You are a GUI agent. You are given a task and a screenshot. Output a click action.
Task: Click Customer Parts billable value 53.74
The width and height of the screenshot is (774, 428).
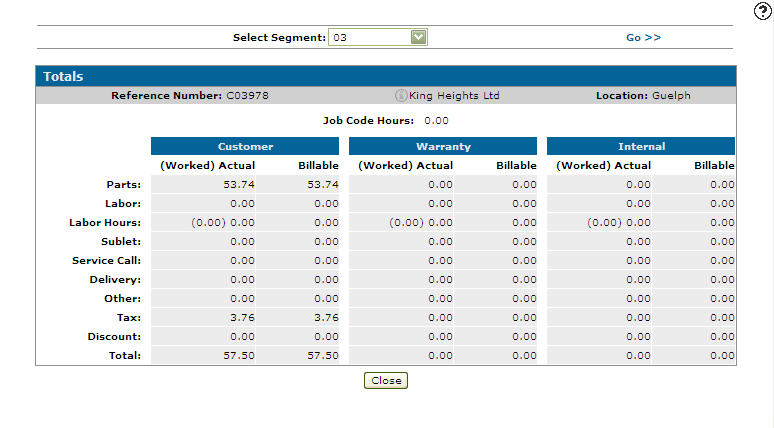323,184
